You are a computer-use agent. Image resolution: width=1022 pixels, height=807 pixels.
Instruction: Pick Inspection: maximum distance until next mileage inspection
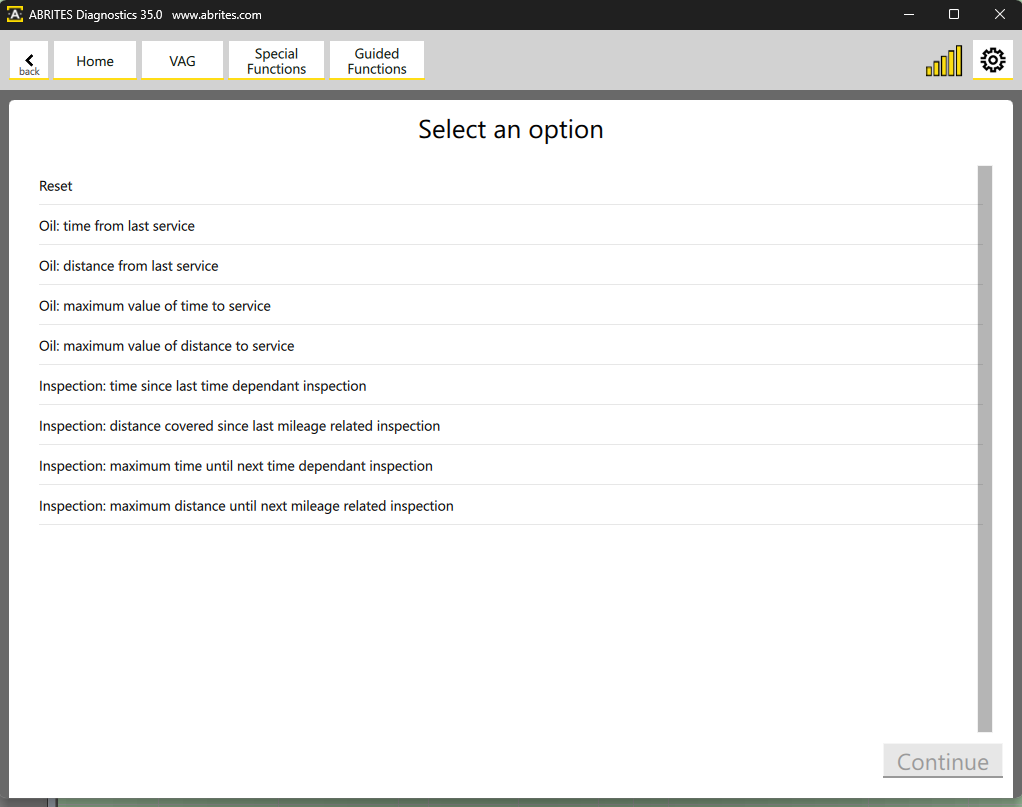pos(510,505)
